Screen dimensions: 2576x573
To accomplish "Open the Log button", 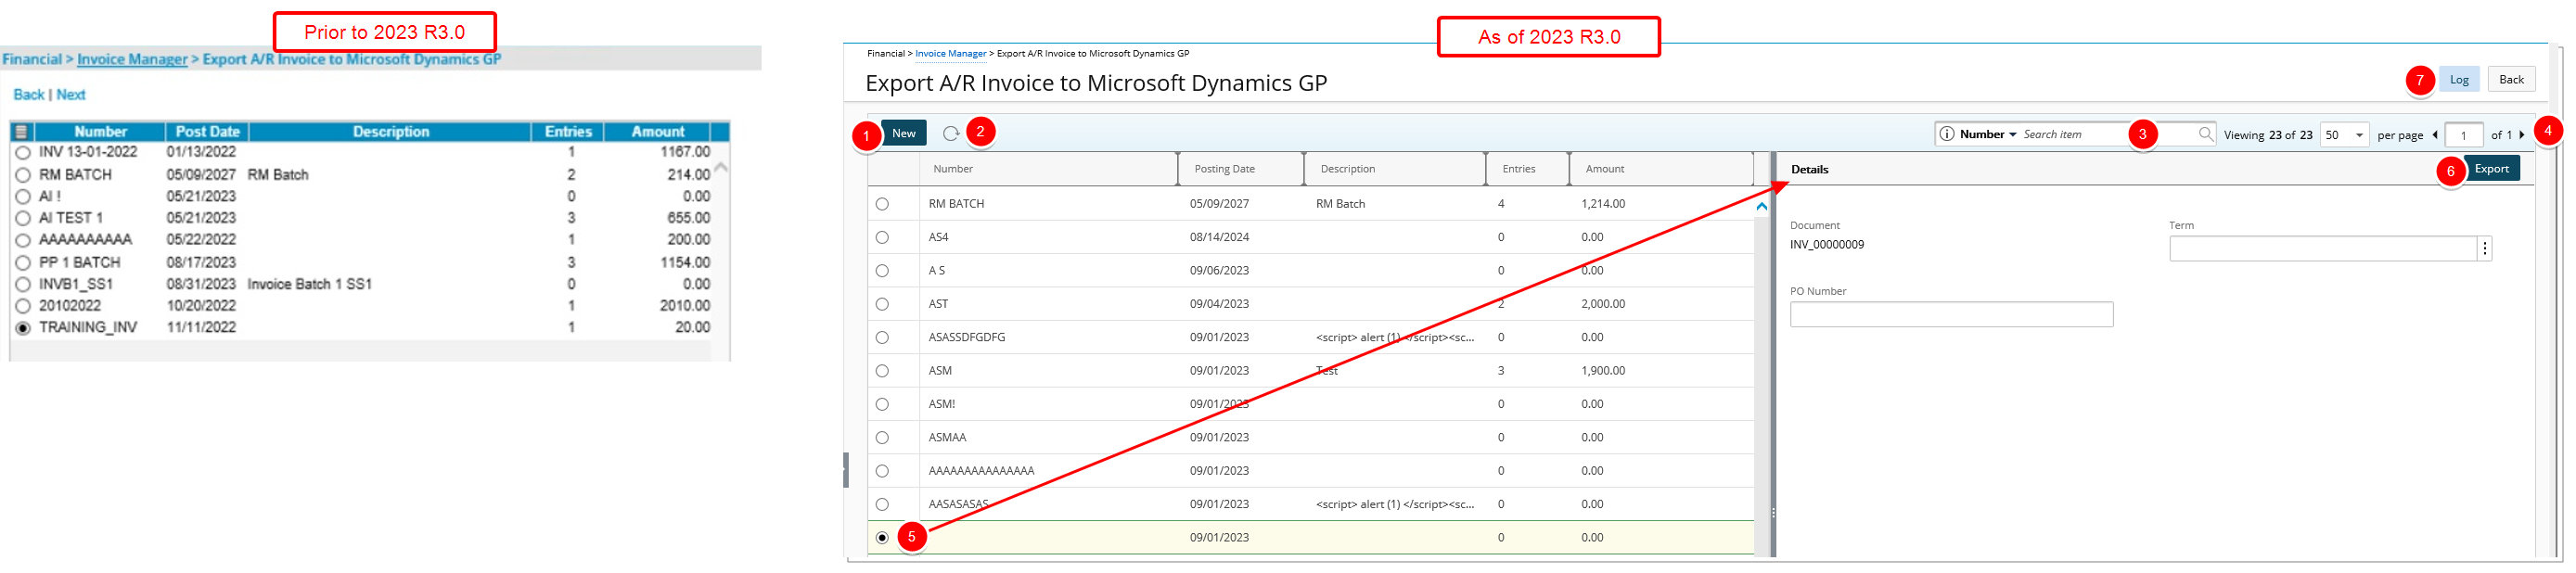I will coord(2458,80).
